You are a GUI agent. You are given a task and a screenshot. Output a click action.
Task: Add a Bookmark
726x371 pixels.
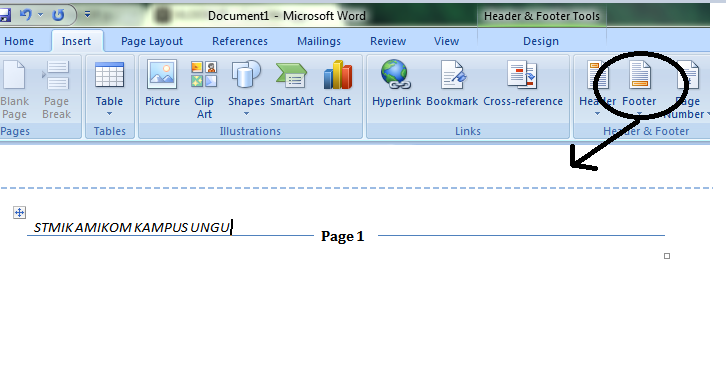tap(452, 84)
